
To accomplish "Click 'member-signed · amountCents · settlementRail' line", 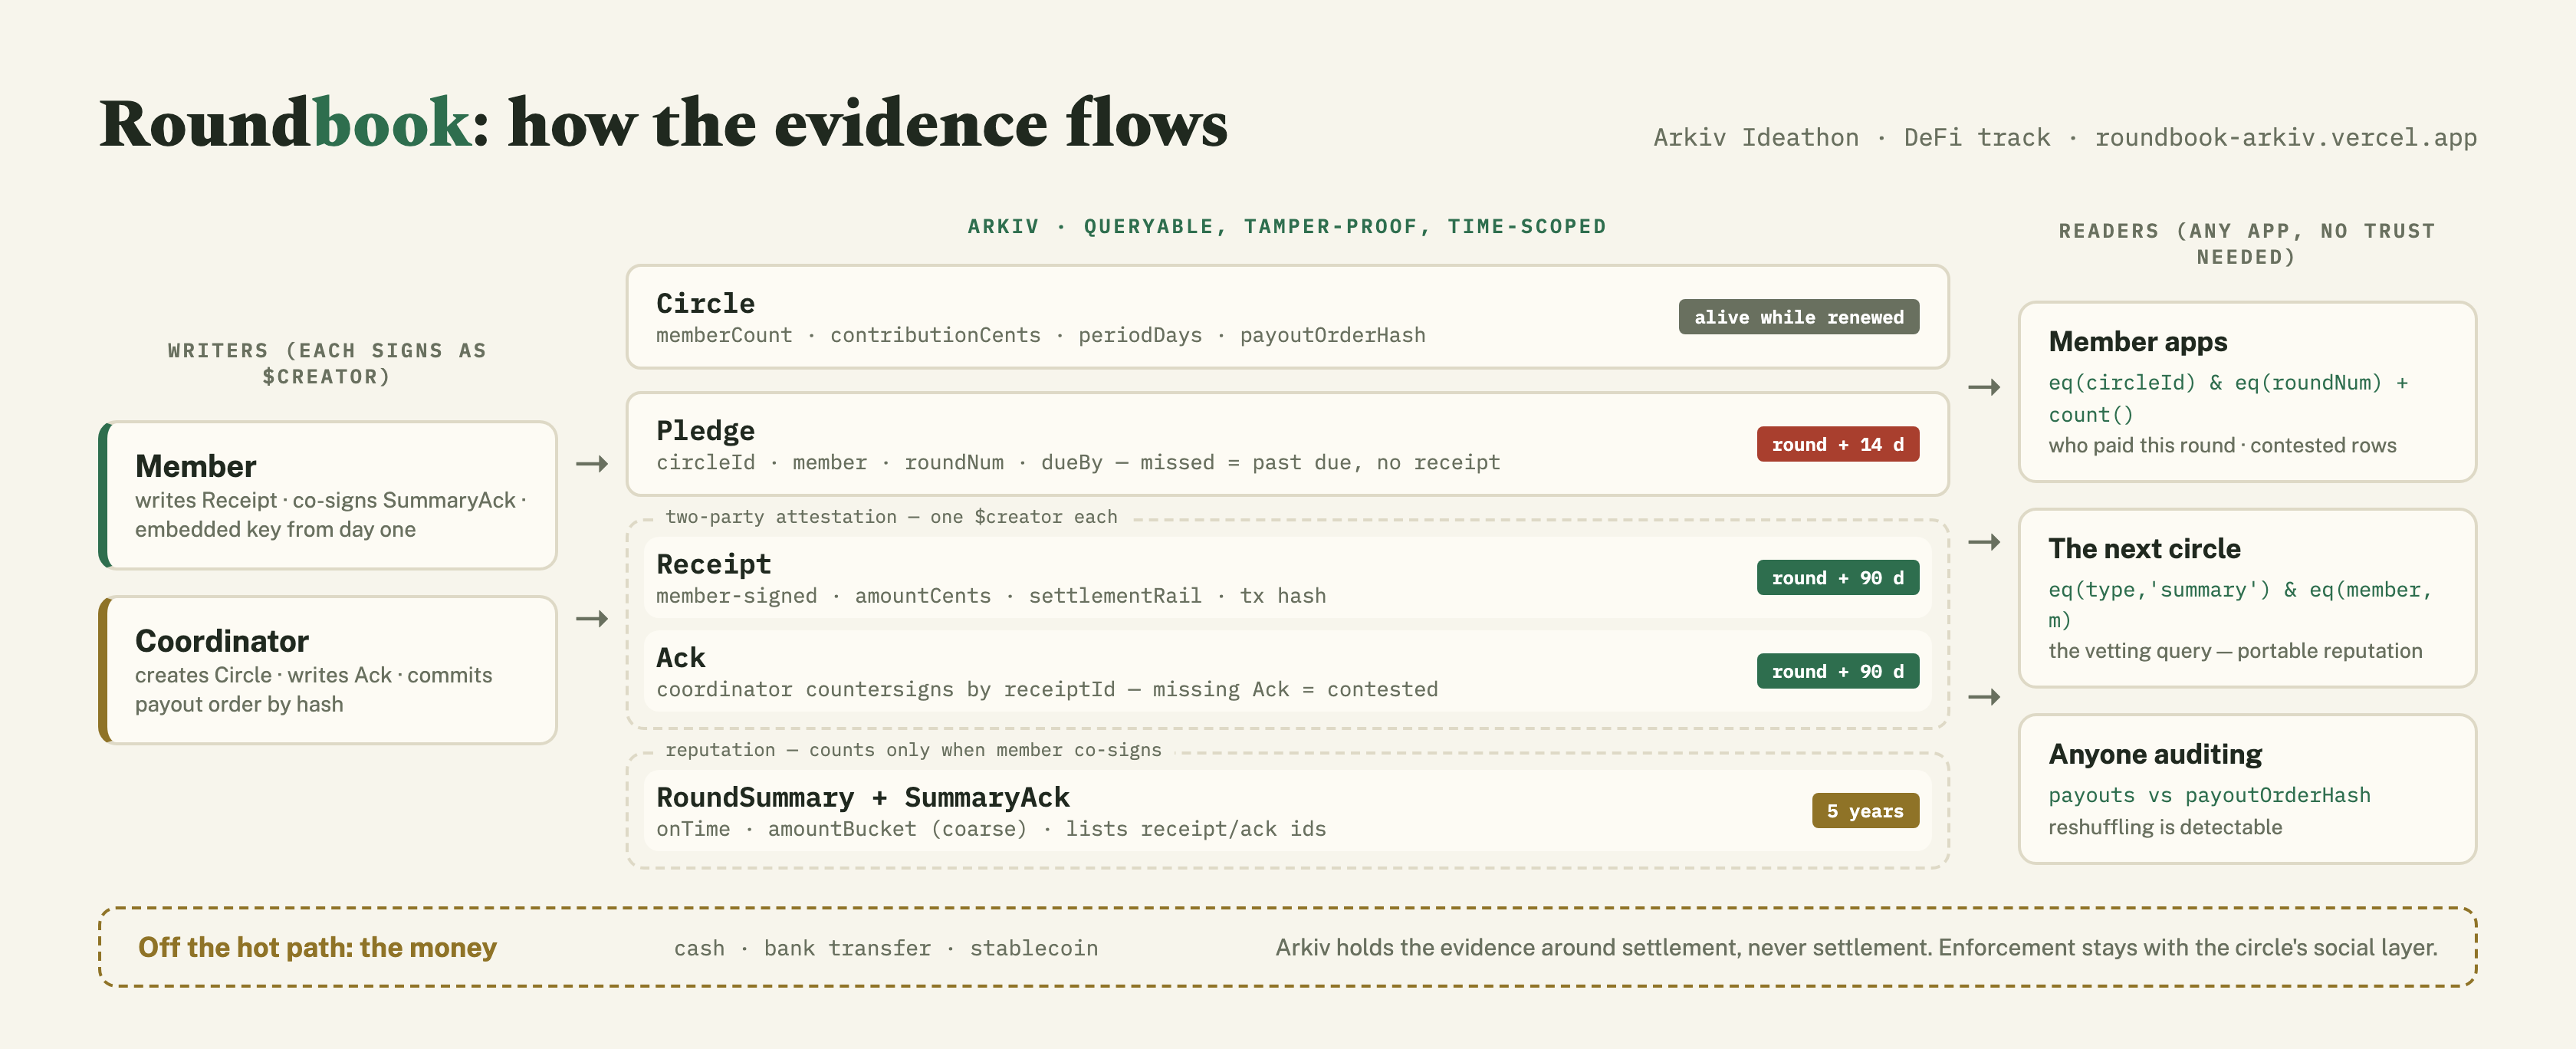I will [991, 596].
